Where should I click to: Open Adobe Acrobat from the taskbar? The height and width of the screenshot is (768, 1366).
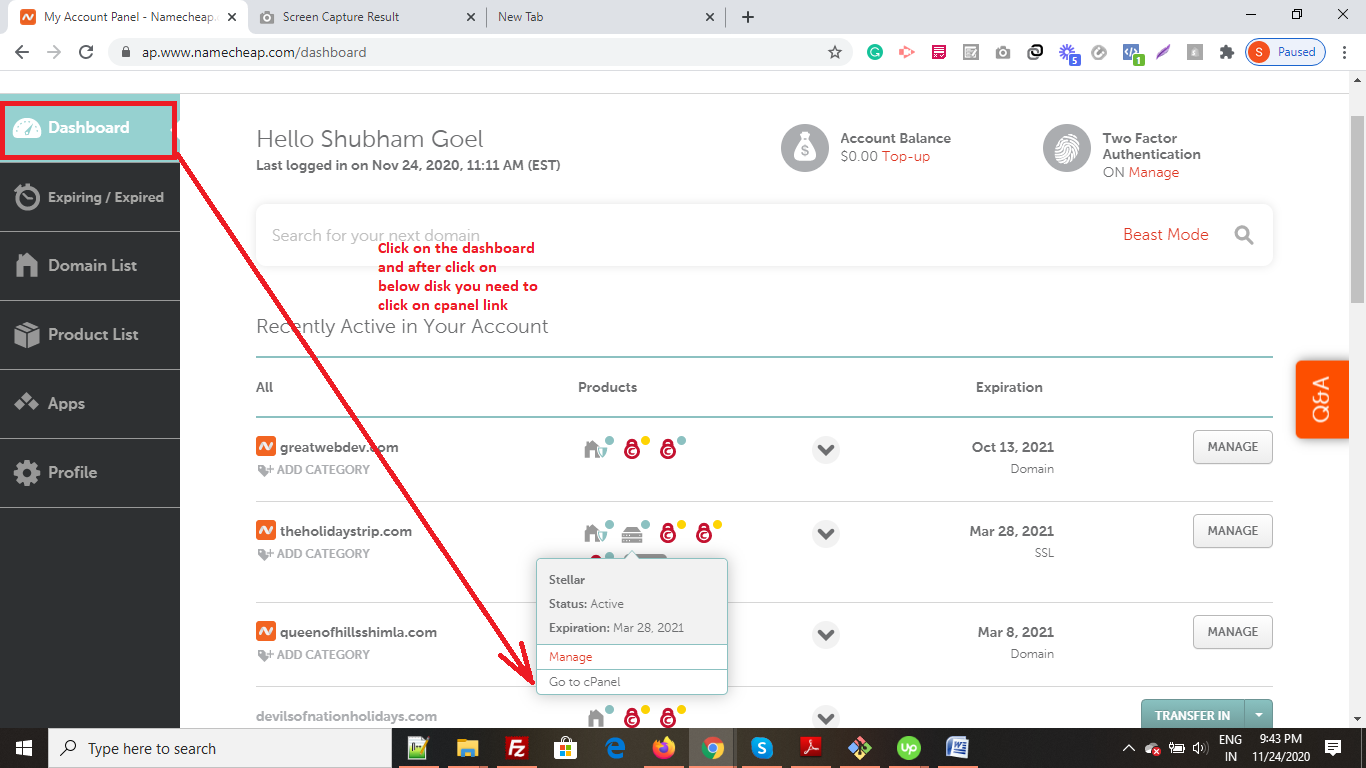point(810,748)
